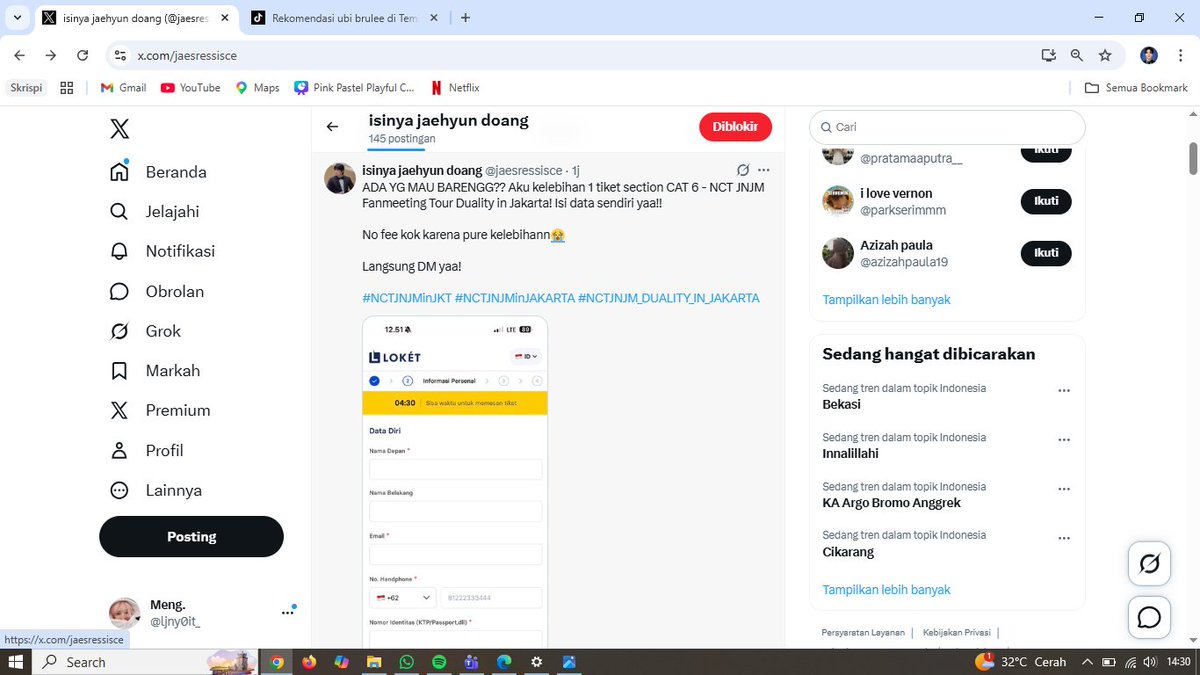This screenshot has width=1200, height=675.
Task: Check the Notifikasi bell
Action: click(181, 251)
